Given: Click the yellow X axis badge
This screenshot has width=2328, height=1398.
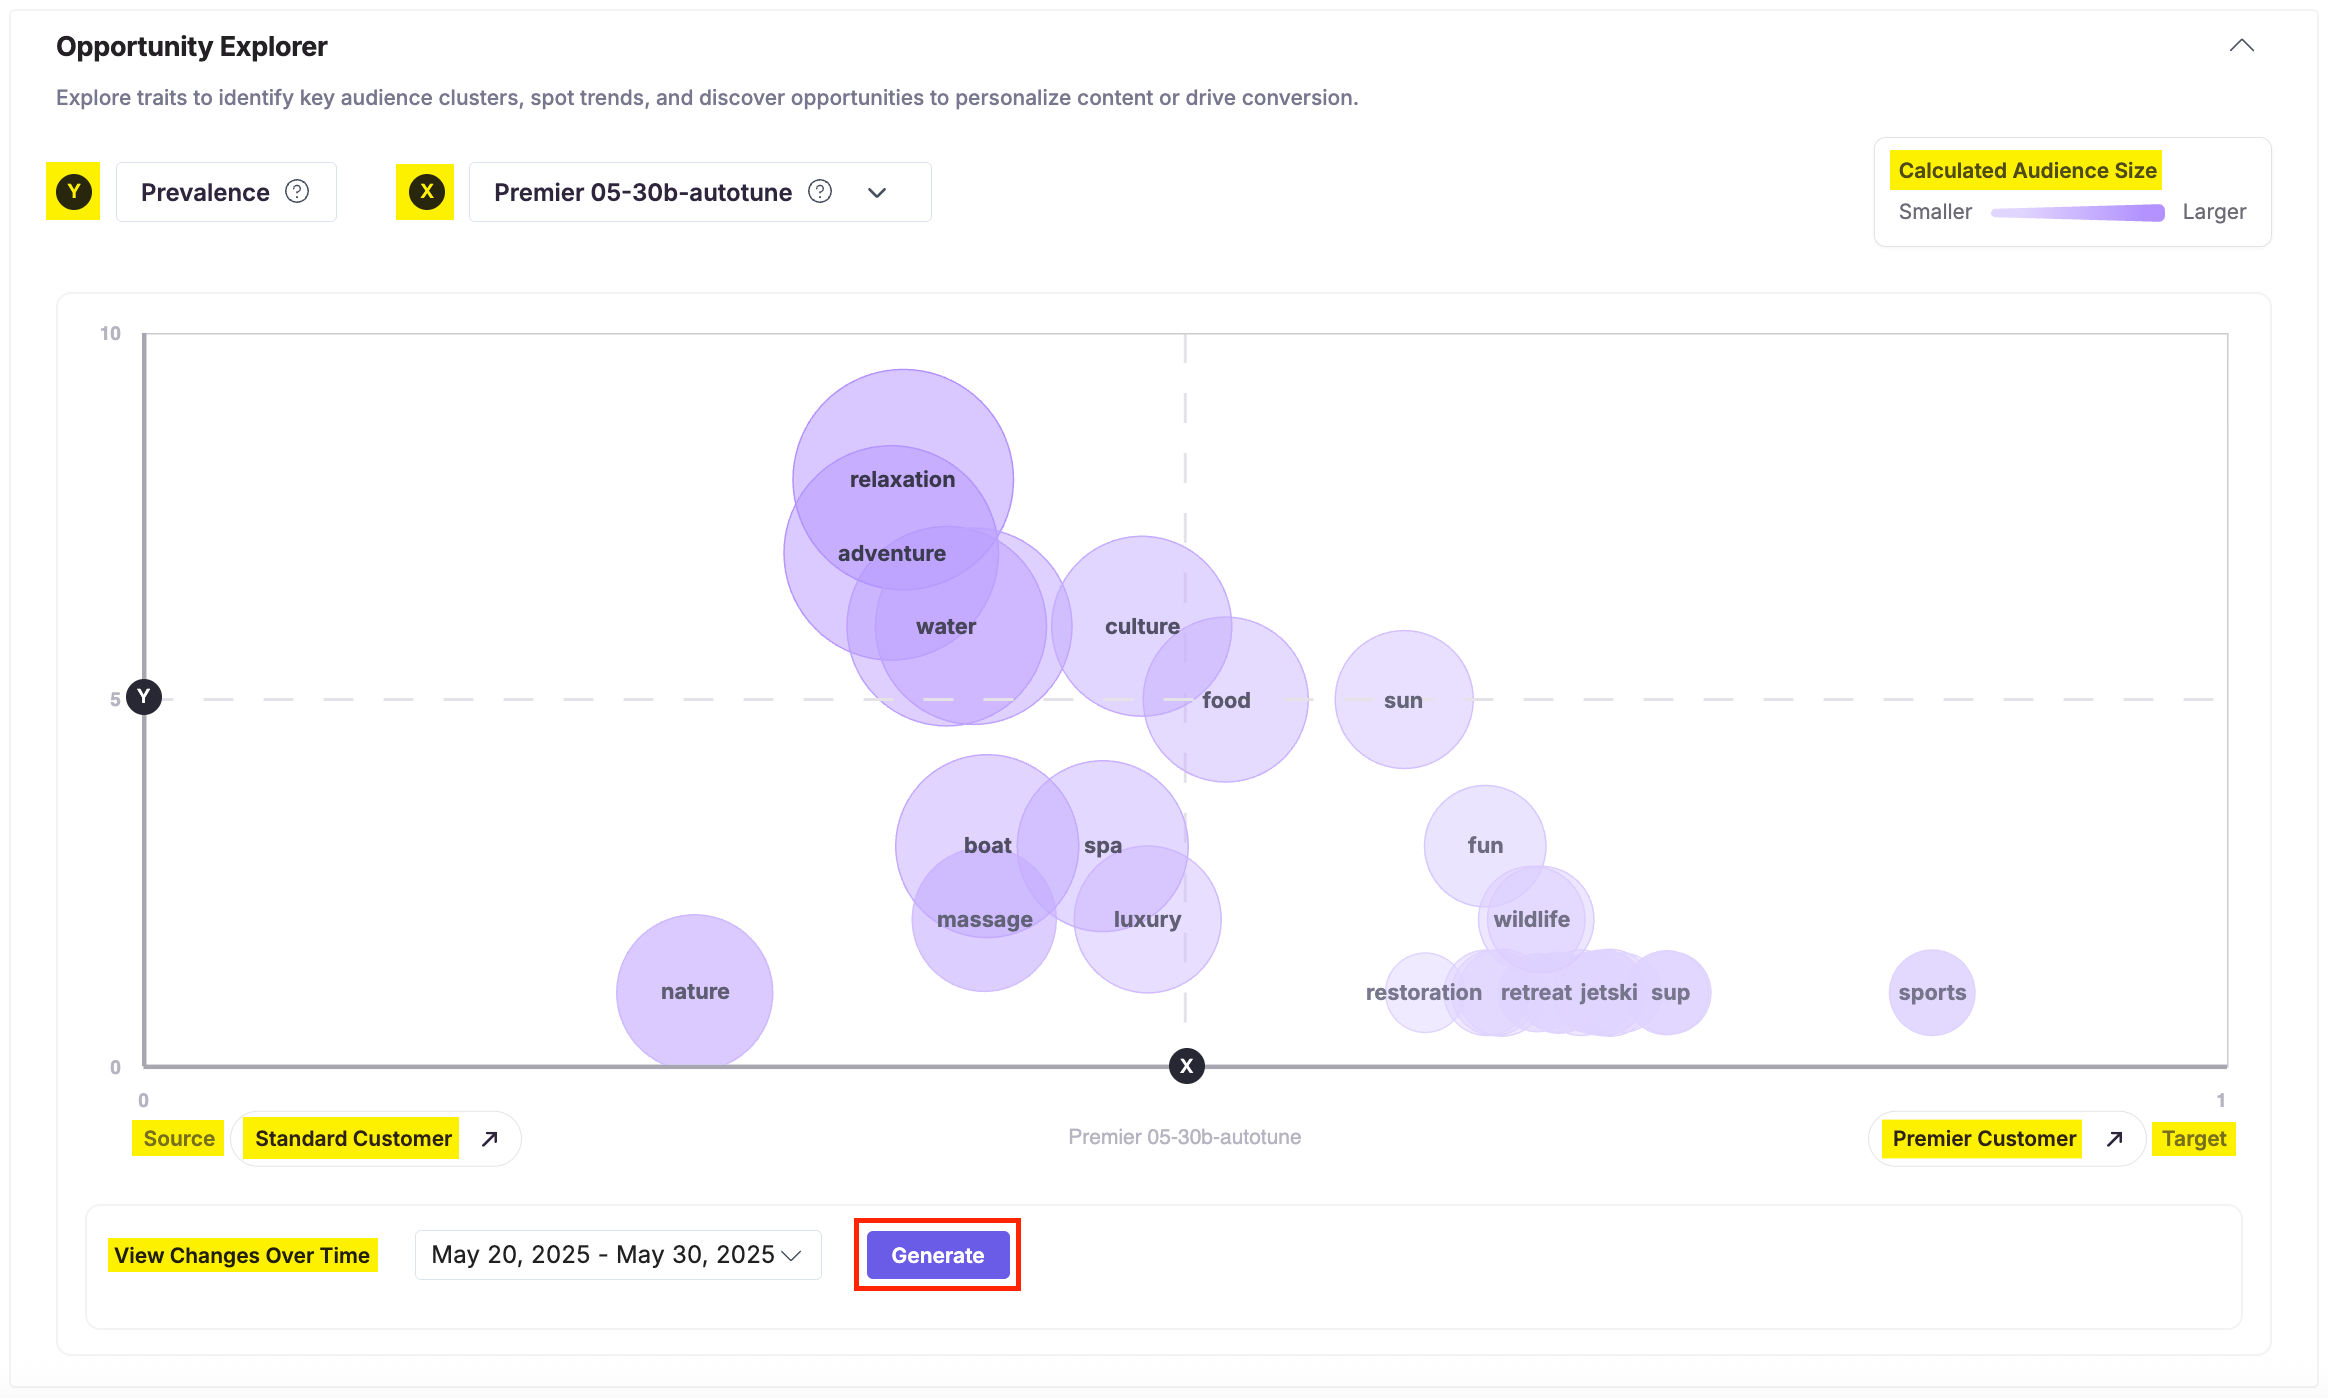Looking at the screenshot, I should (425, 191).
